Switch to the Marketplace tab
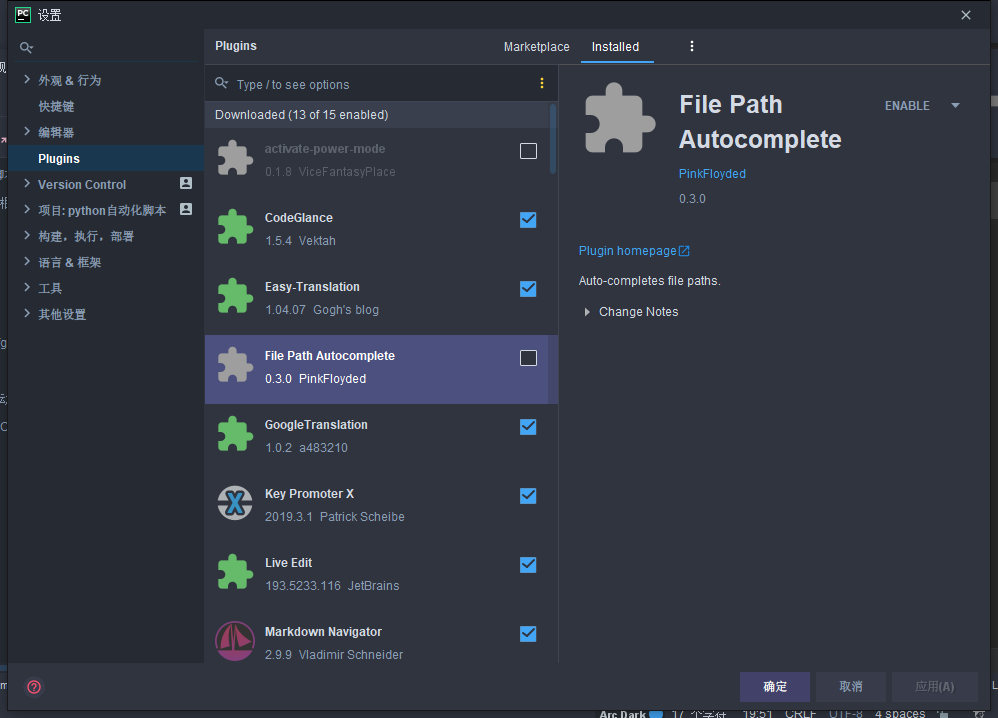The width and height of the screenshot is (998, 718). [x=537, y=47]
